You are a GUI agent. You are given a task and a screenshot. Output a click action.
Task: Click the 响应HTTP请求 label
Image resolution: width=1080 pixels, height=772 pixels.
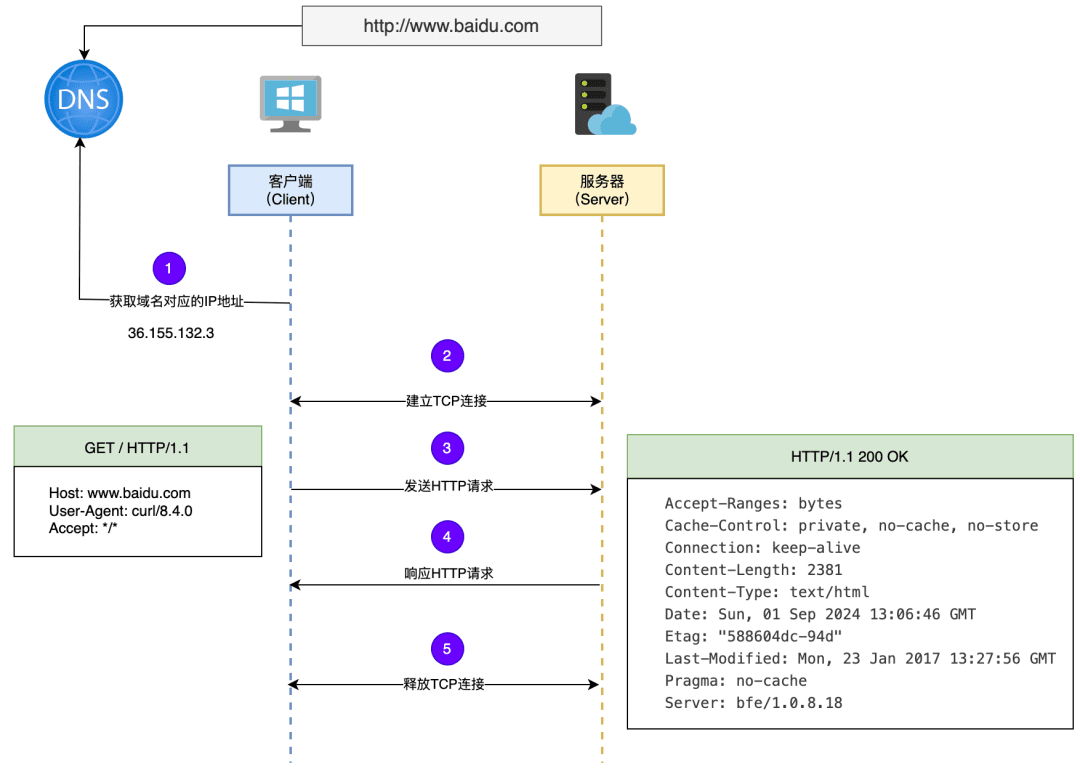tap(448, 573)
